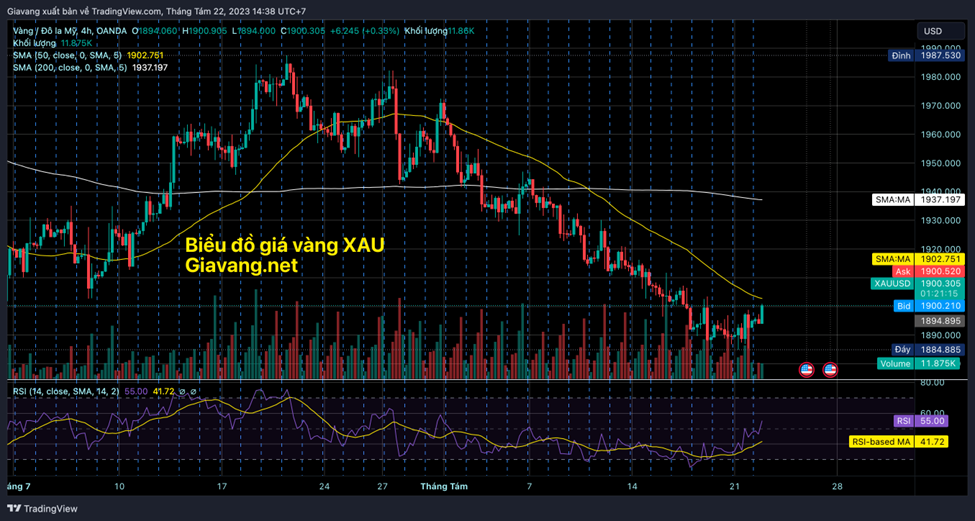Click the white SMA:MA 1937.197 price label
Image resolution: width=975 pixels, height=521 pixels.
[x=917, y=199]
